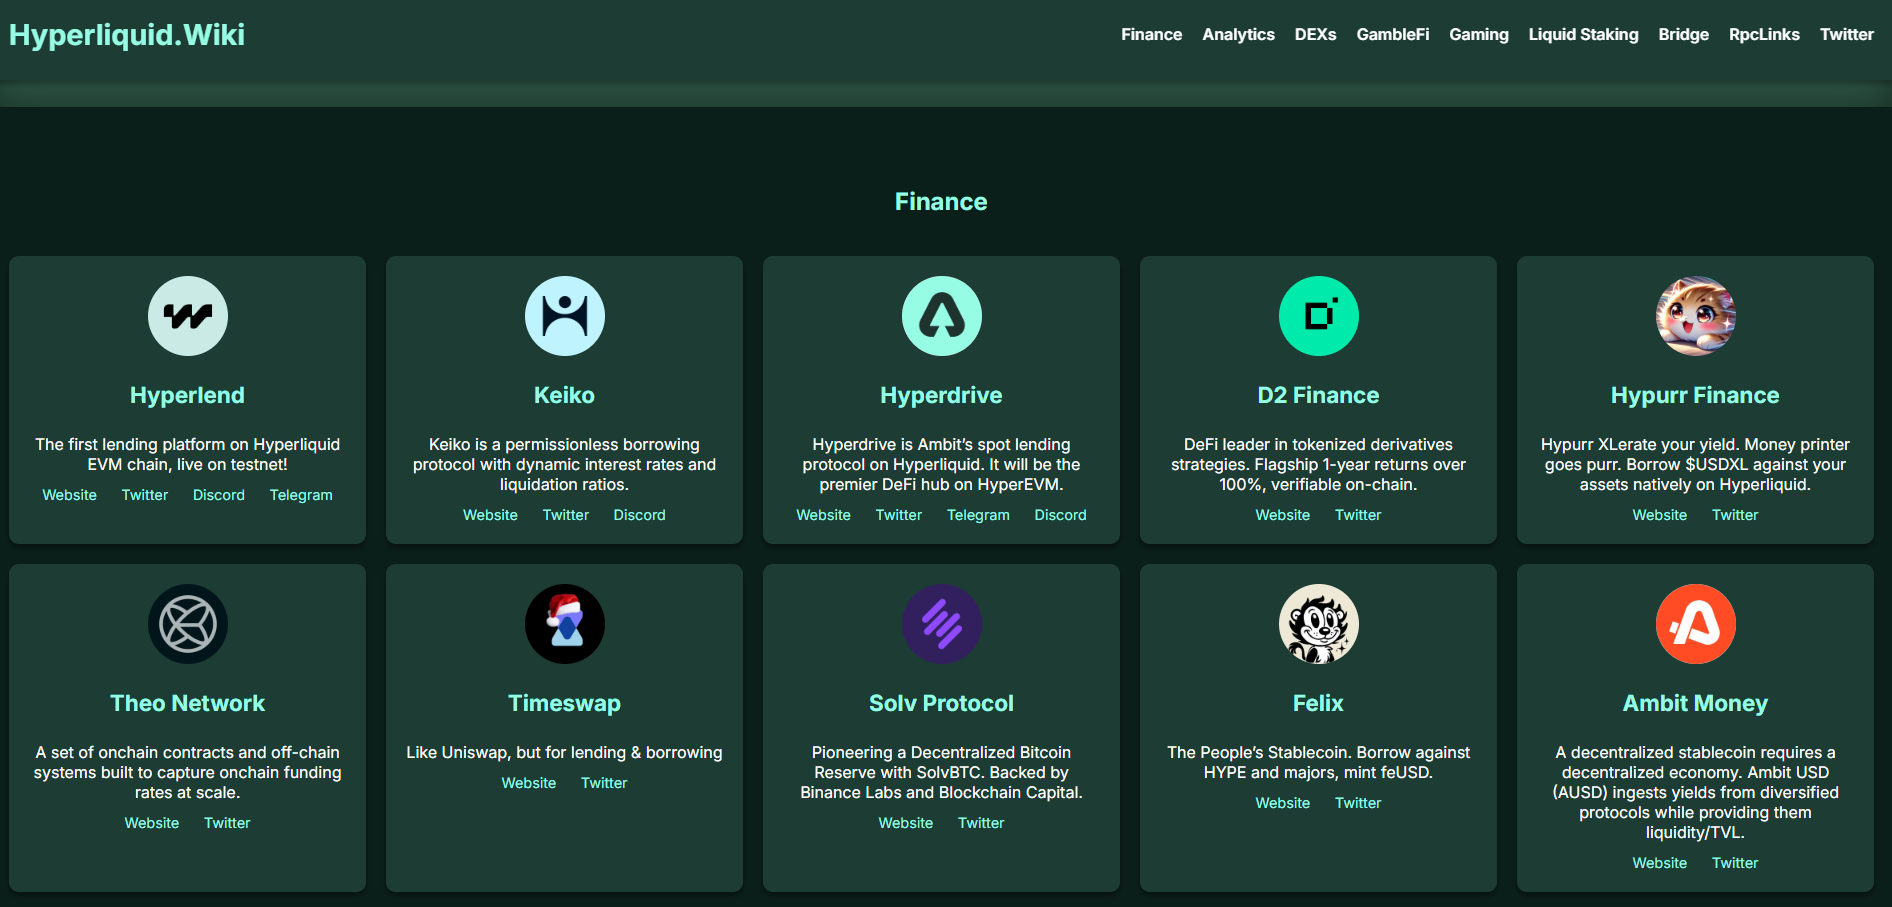Screen dimensions: 1892x907
Task: Open Analytics in the top navigation
Action: pos(1238,35)
